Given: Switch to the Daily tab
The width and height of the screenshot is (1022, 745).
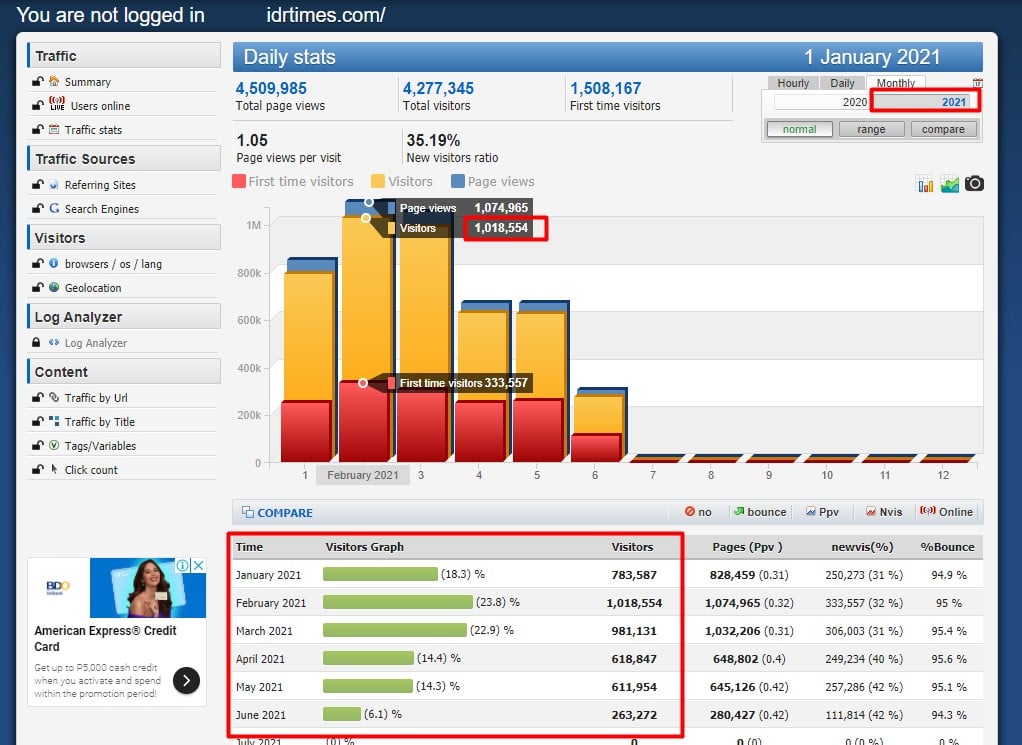Looking at the screenshot, I should pyautogui.click(x=842, y=83).
